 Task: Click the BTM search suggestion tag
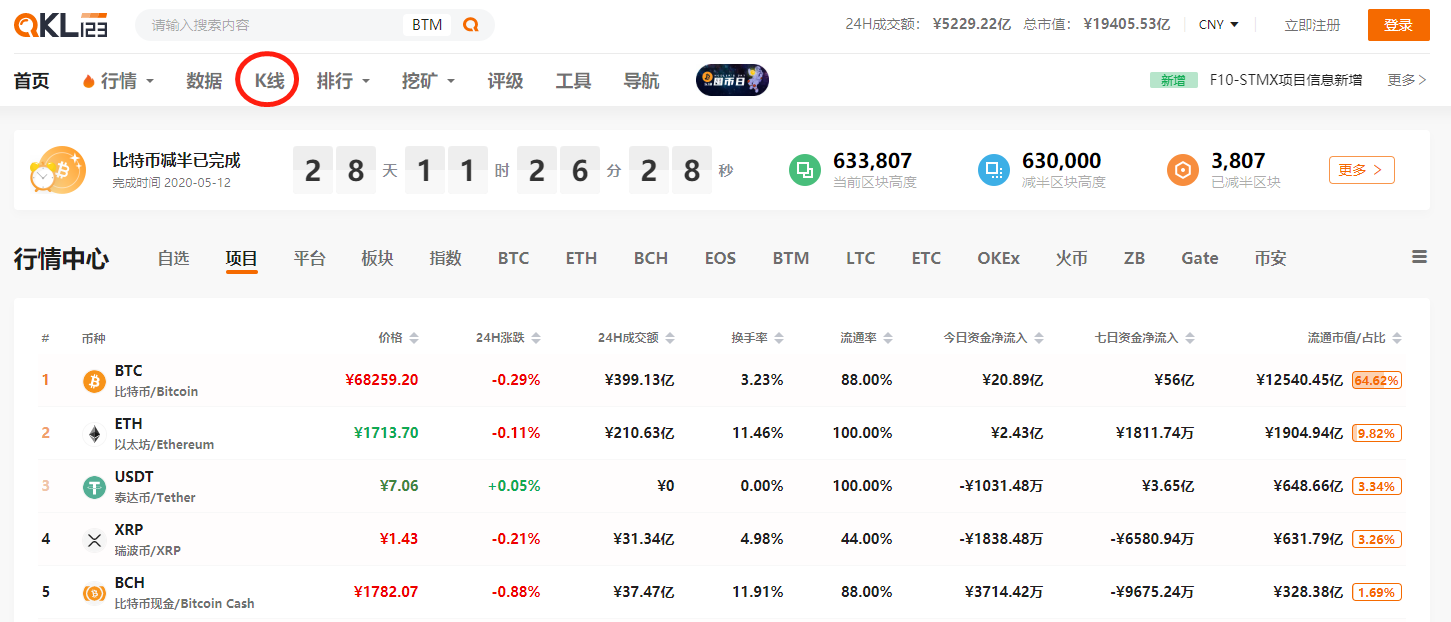click(x=427, y=25)
